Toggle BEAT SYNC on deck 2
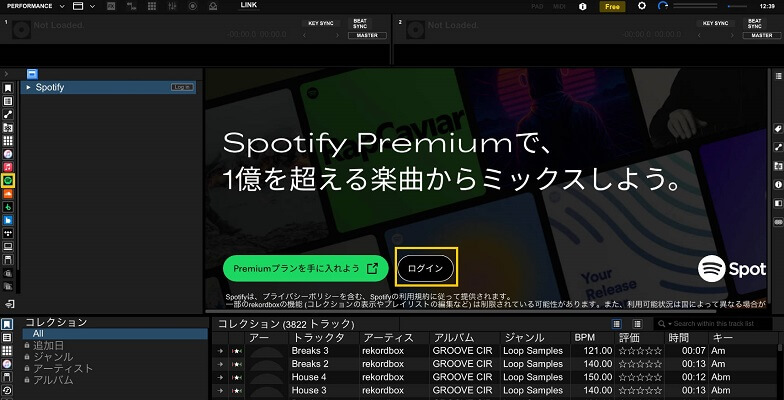 pos(754,24)
